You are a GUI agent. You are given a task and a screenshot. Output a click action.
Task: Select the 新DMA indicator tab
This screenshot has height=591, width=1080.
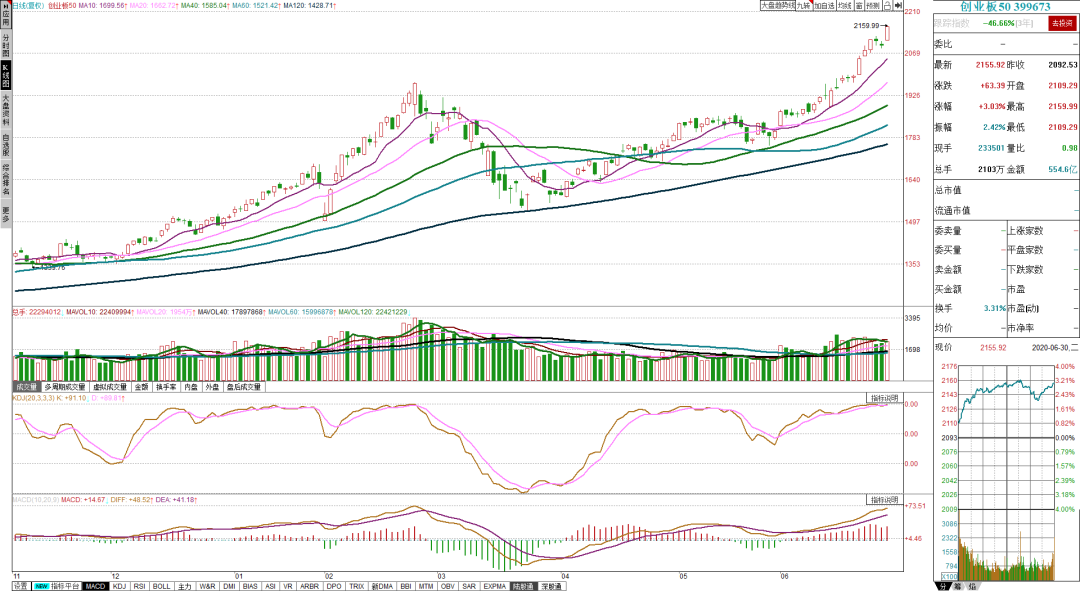382,586
